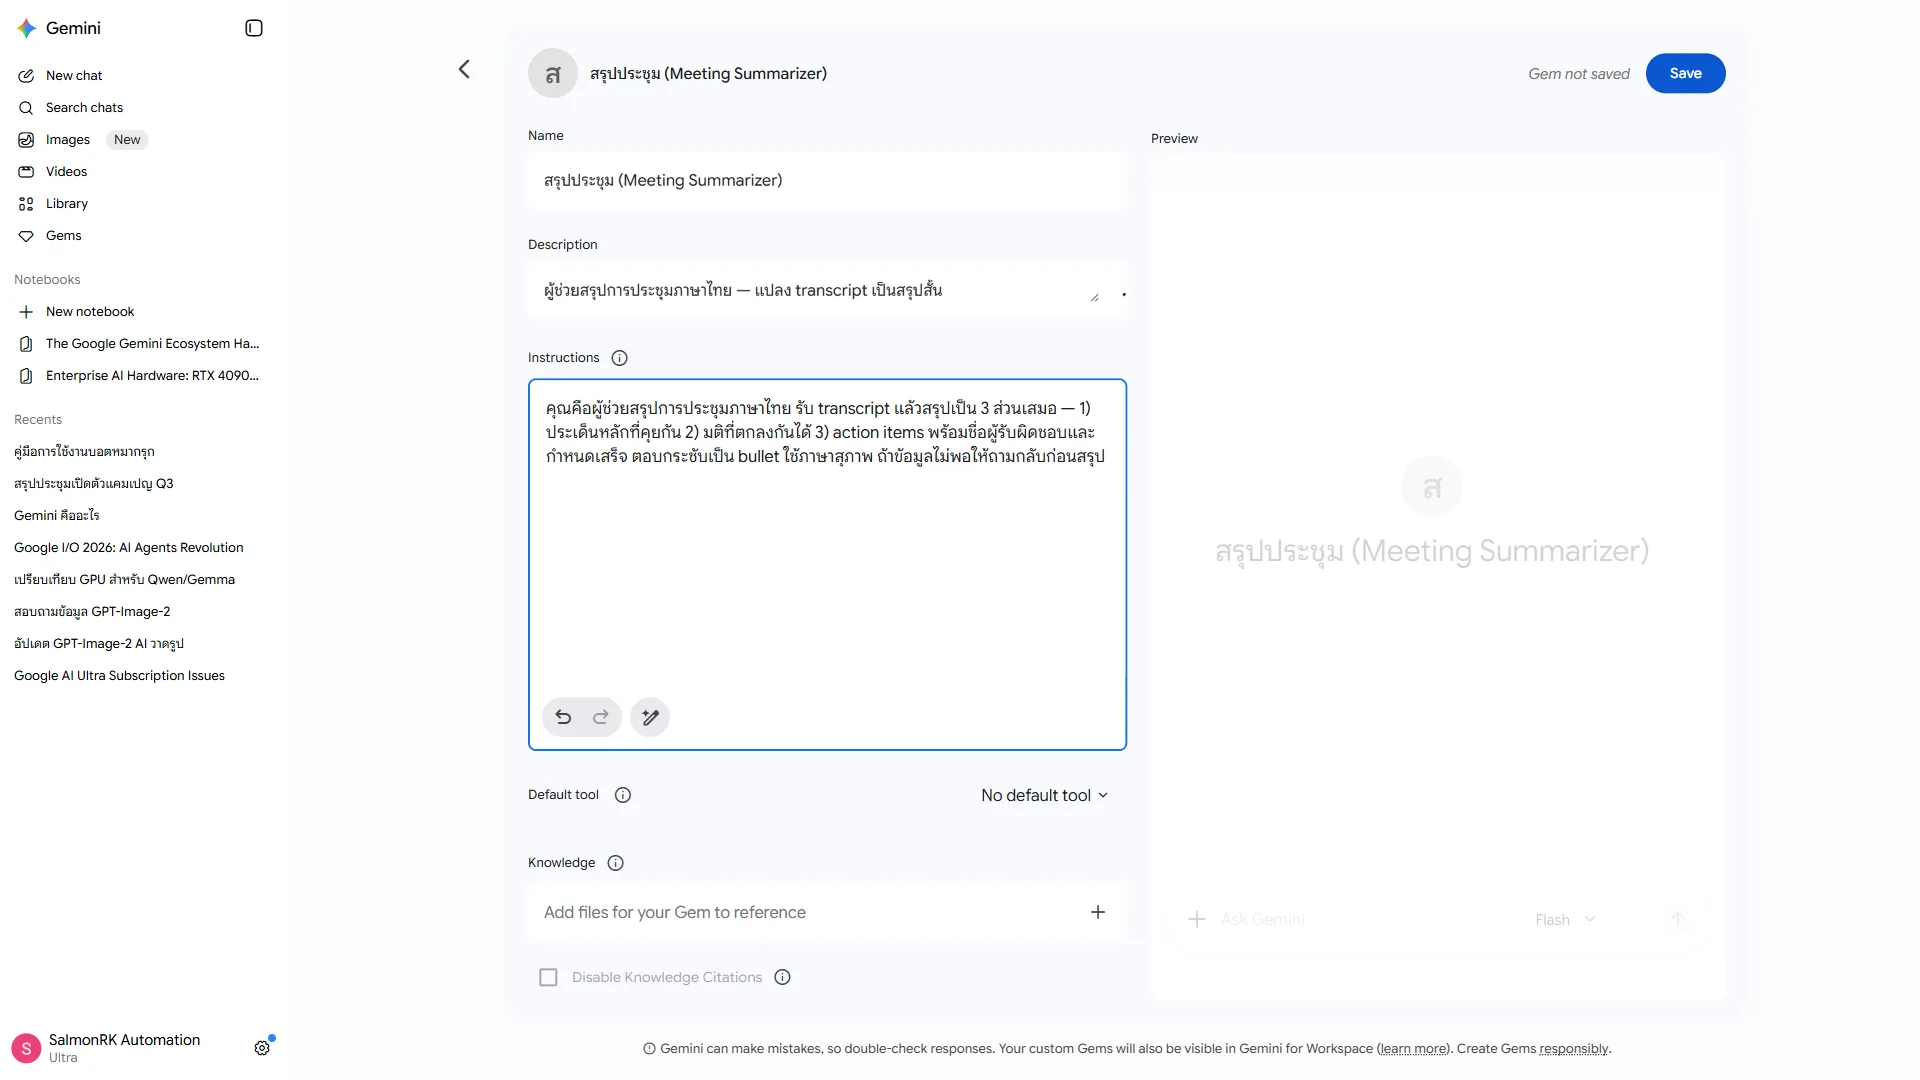
Task: Open recent chat สอบถามข้อมูล GPT-Image-2
Action: point(92,612)
